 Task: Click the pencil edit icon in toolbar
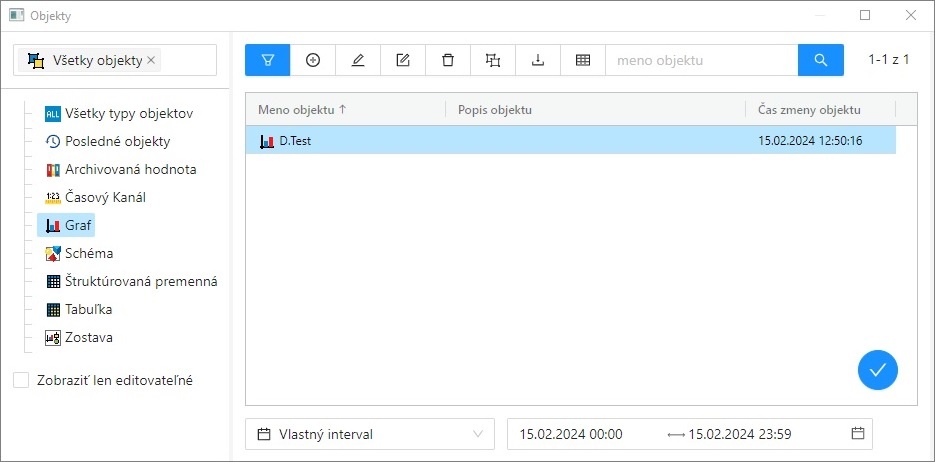(x=358, y=60)
